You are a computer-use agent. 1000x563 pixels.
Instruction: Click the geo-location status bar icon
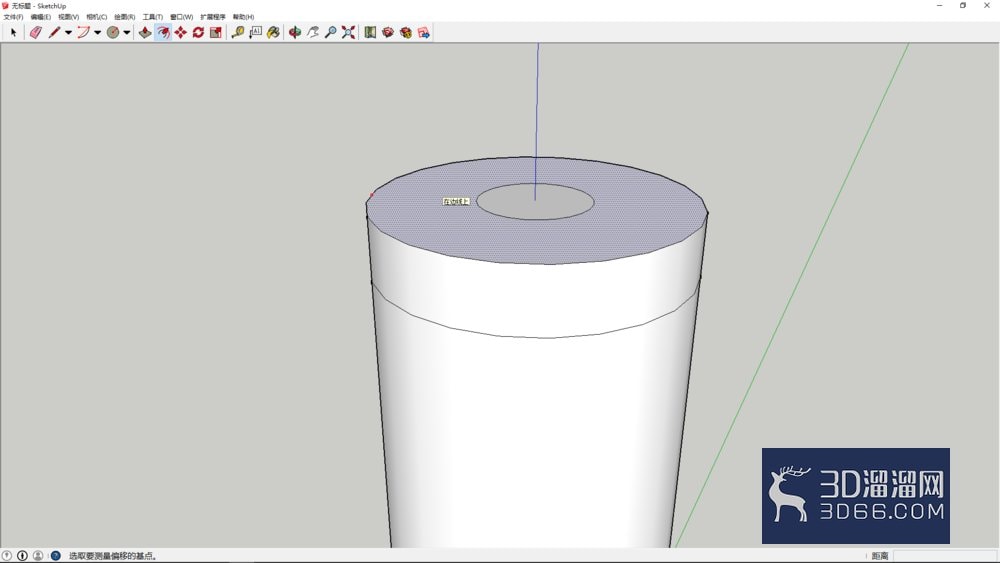click(6, 555)
